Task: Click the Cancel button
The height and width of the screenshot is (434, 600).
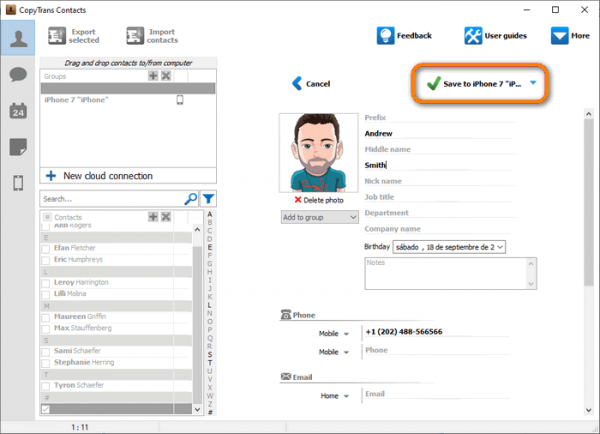Action: coord(311,84)
